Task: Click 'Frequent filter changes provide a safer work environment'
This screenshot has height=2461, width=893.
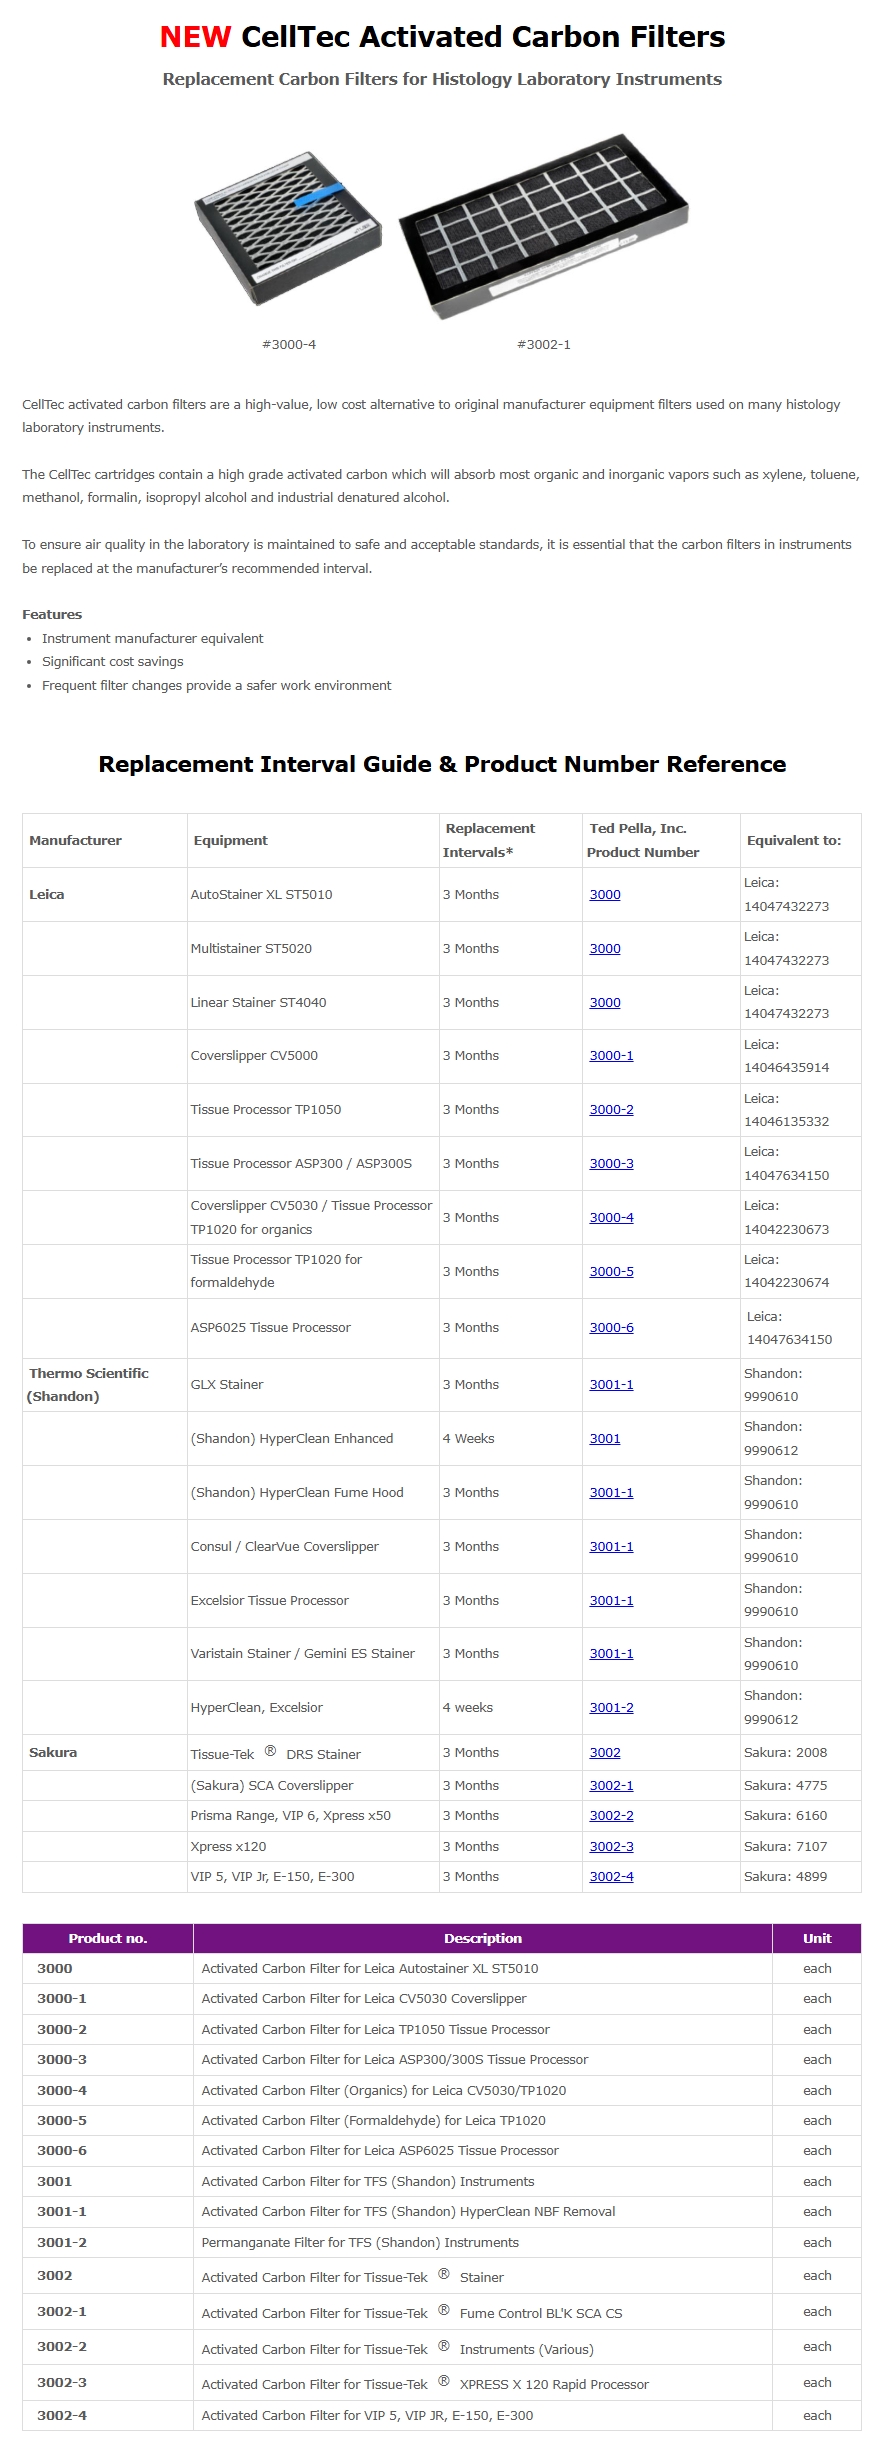Action: point(217,686)
